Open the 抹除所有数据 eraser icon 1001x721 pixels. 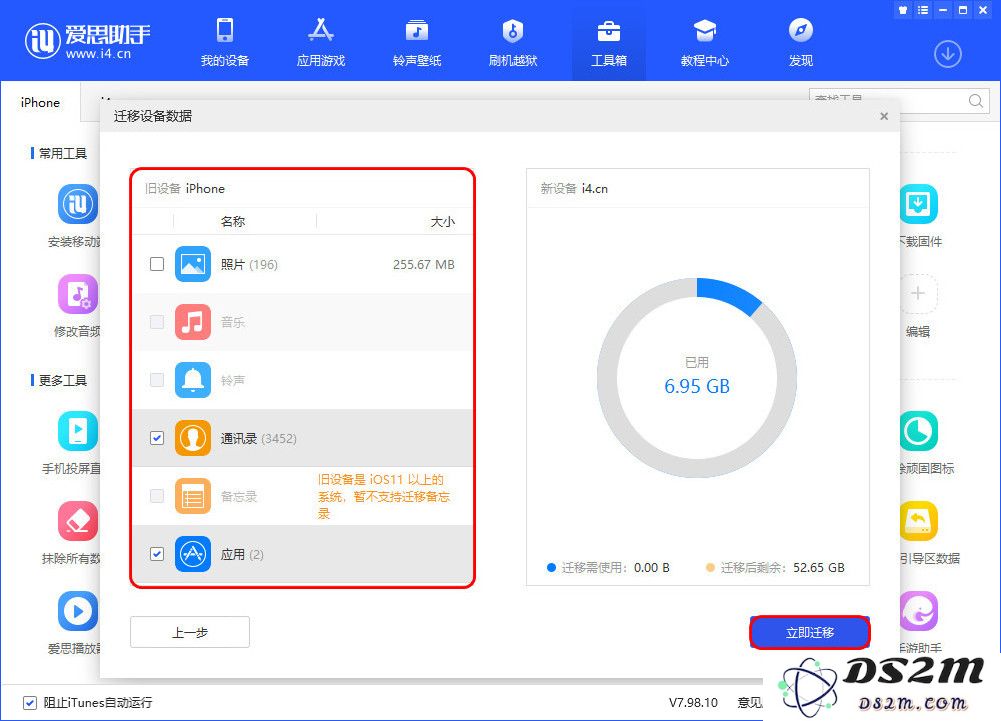click(x=78, y=520)
